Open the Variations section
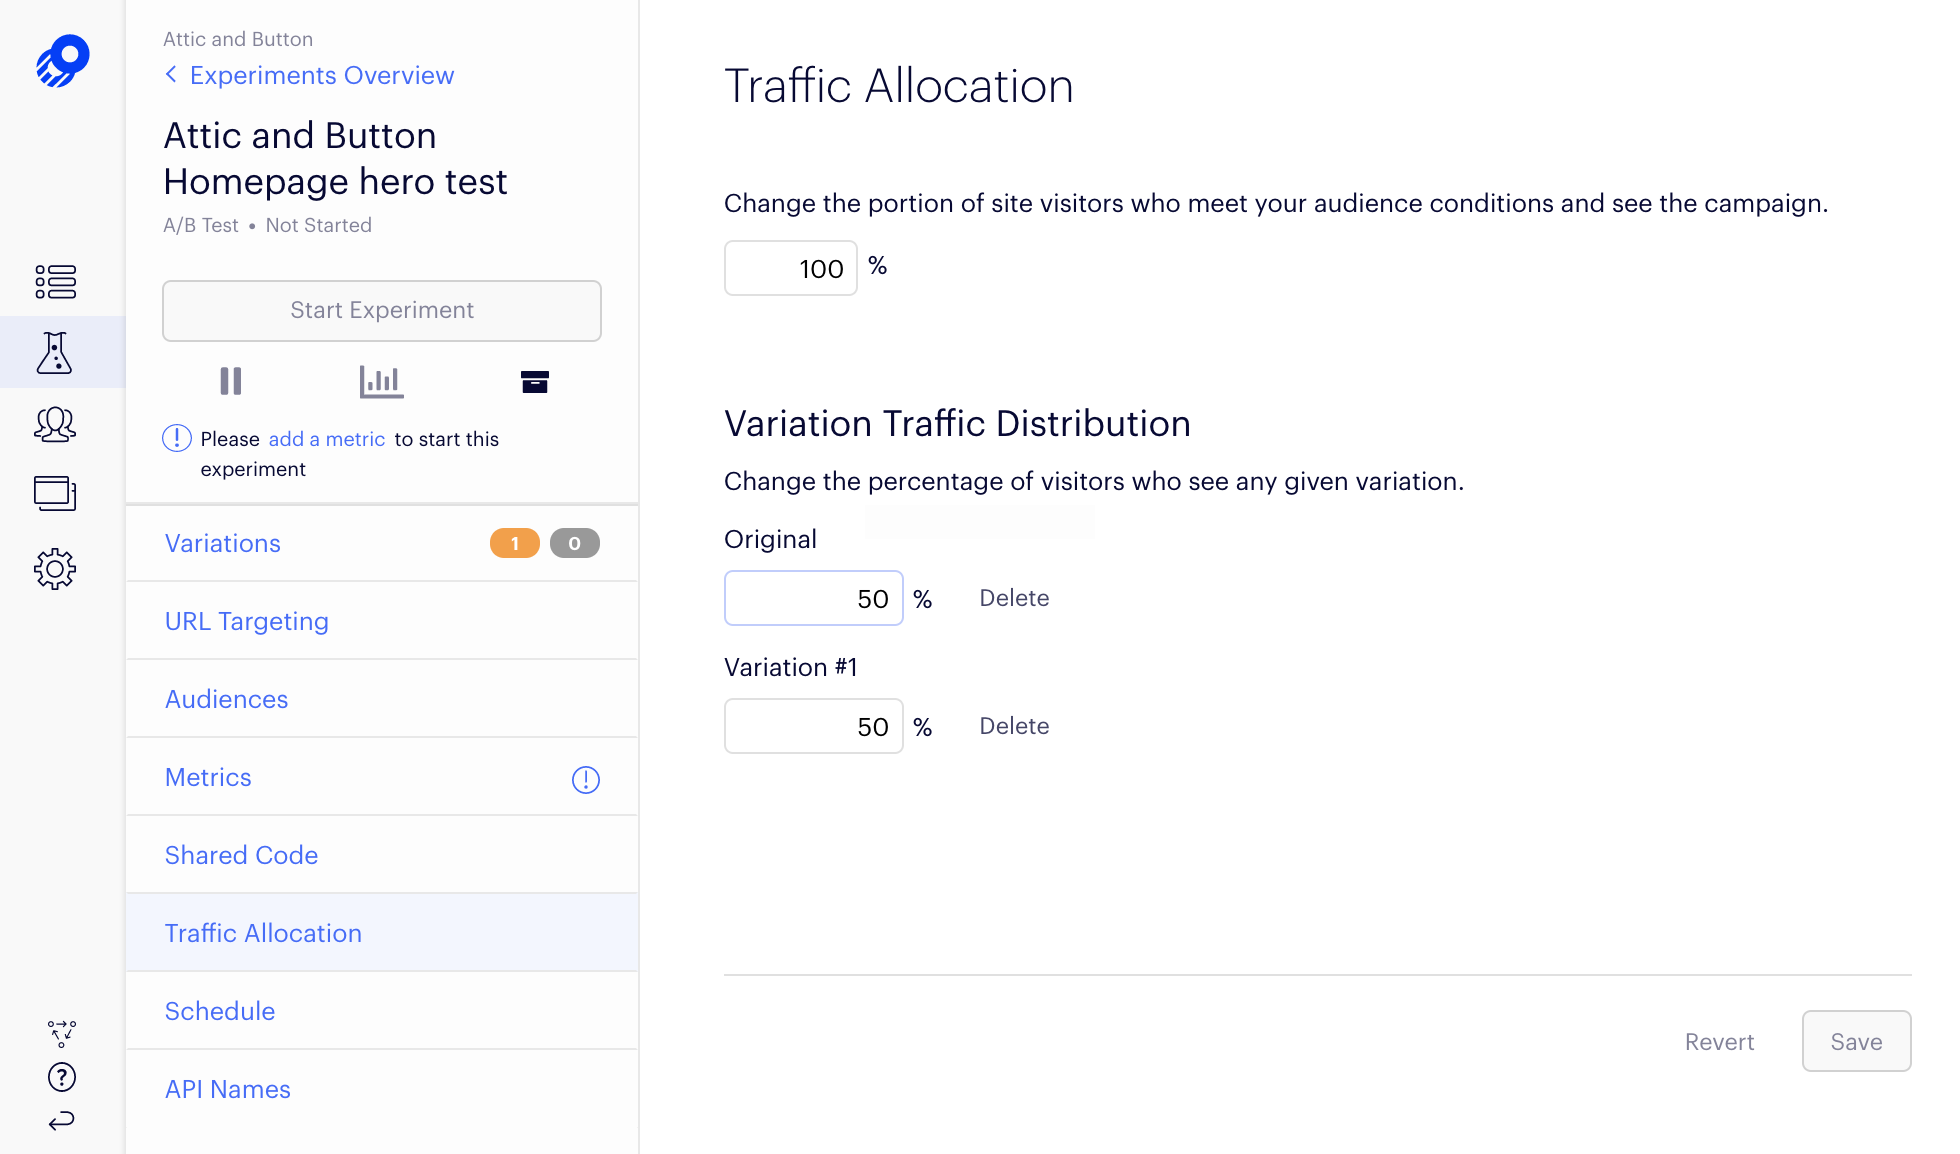The width and height of the screenshot is (1960, 1154). pyautogui.click(x=223, y=544)
